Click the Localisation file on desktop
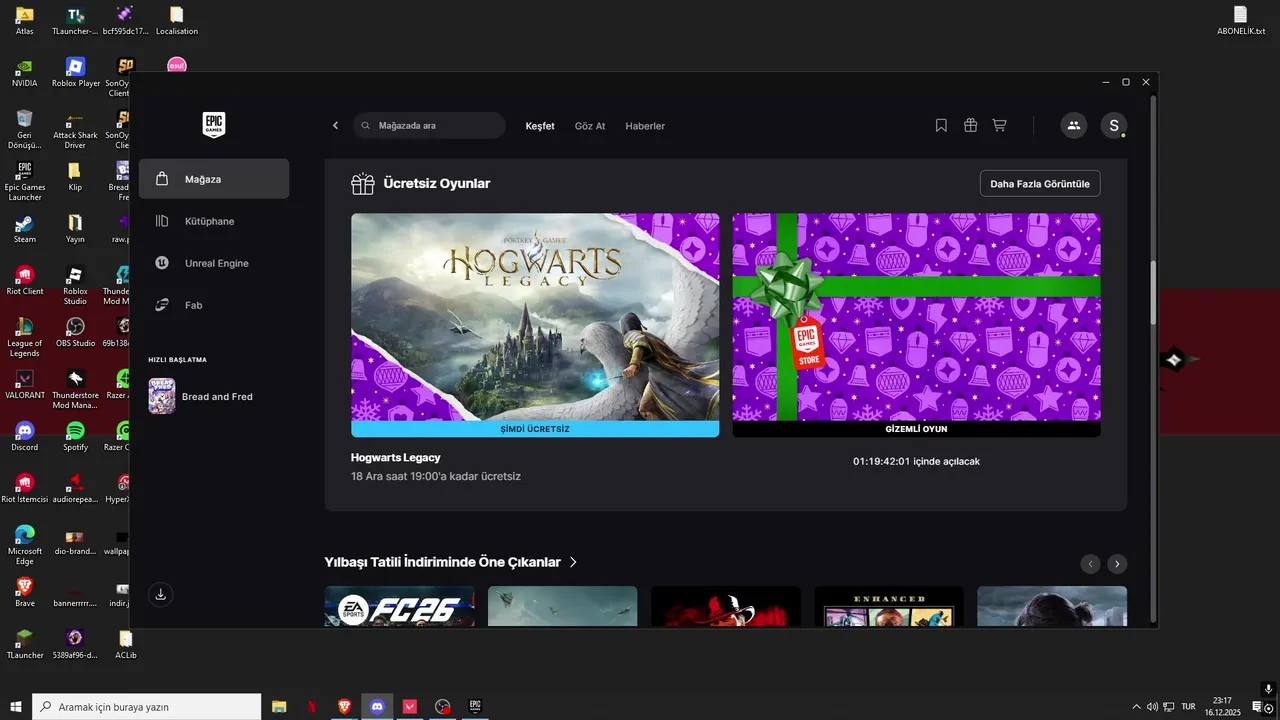Viewport: 1280px width, 720px height. point(177,21)
